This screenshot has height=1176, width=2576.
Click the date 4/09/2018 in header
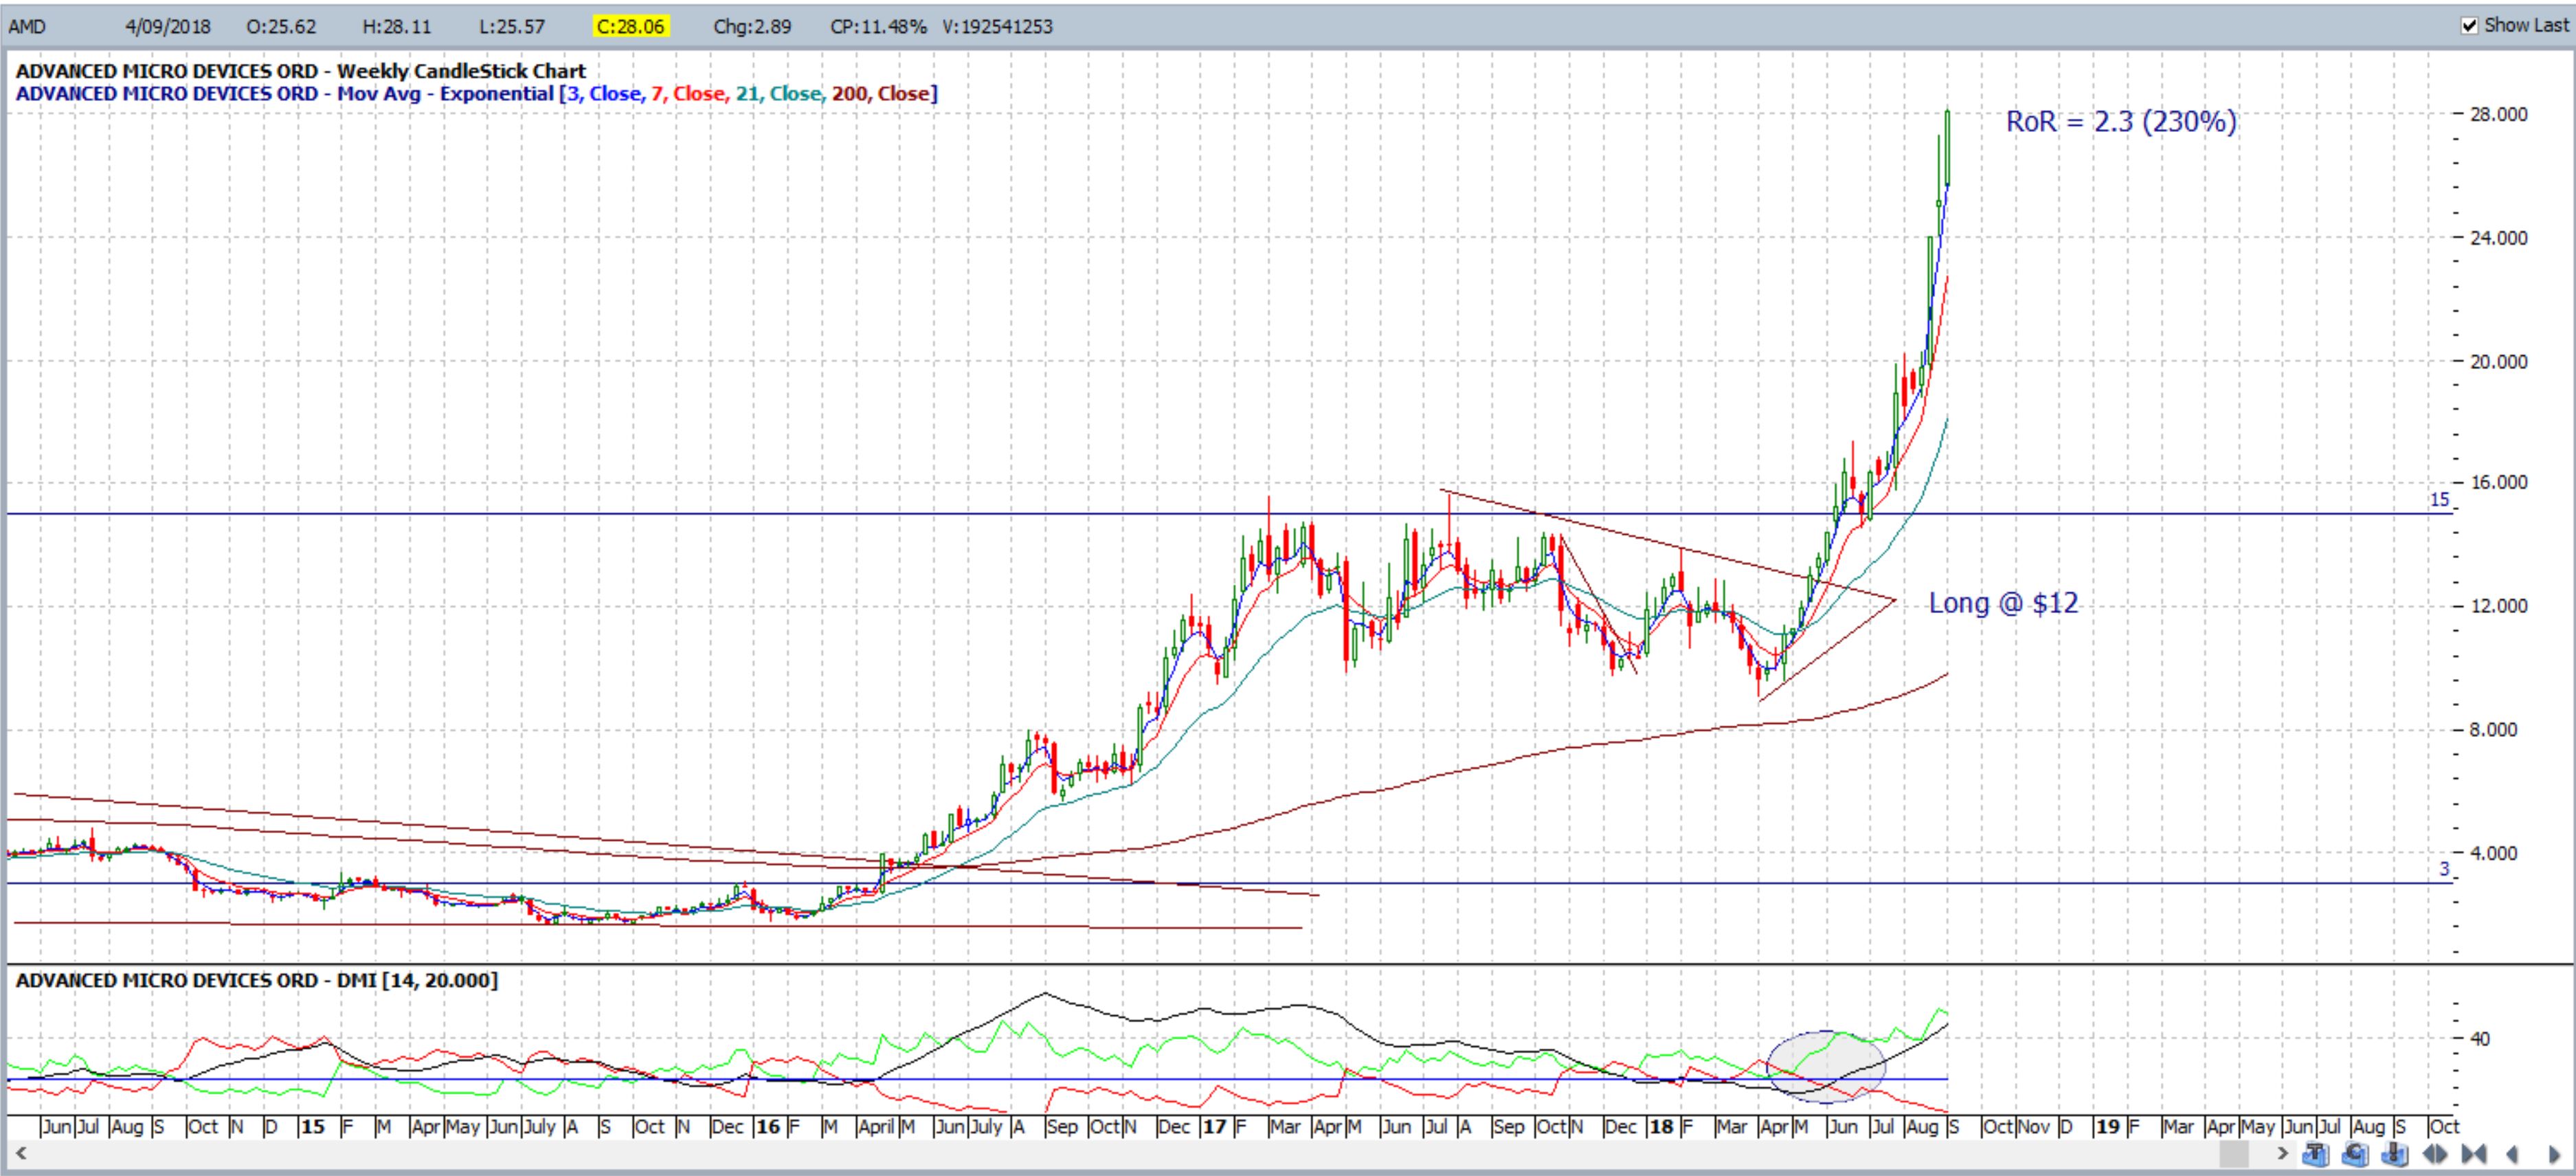tap(168, 26)
